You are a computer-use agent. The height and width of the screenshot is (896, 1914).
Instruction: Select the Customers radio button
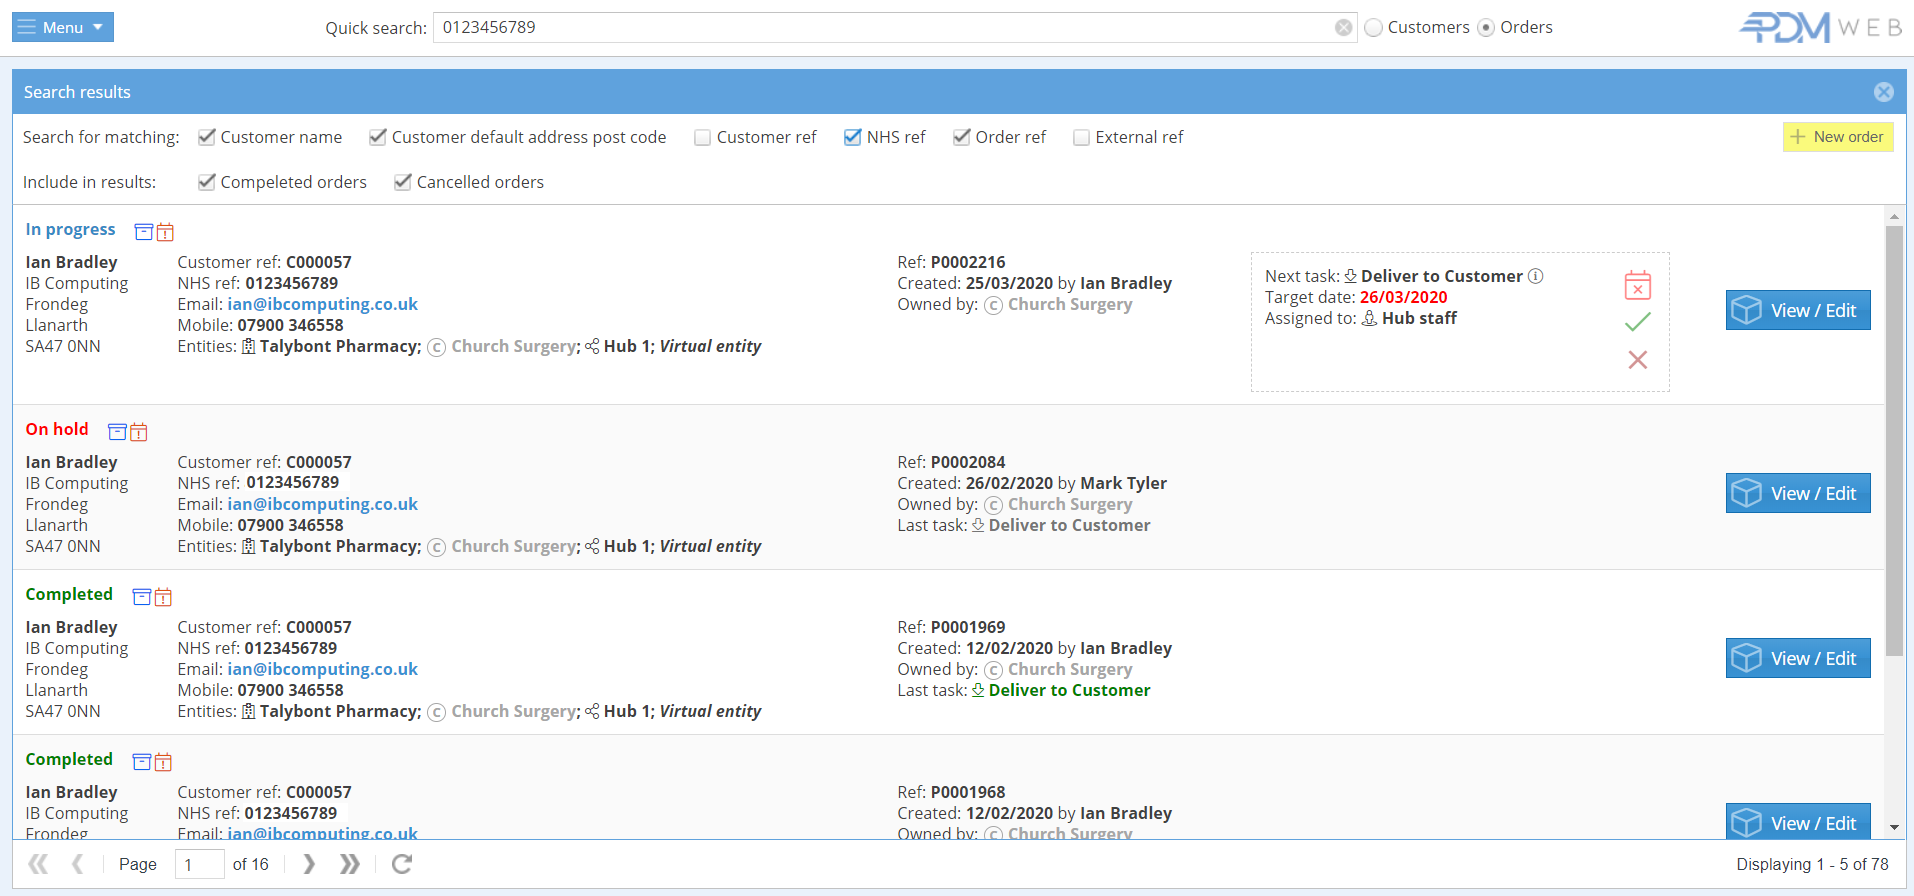(1374, 28)
